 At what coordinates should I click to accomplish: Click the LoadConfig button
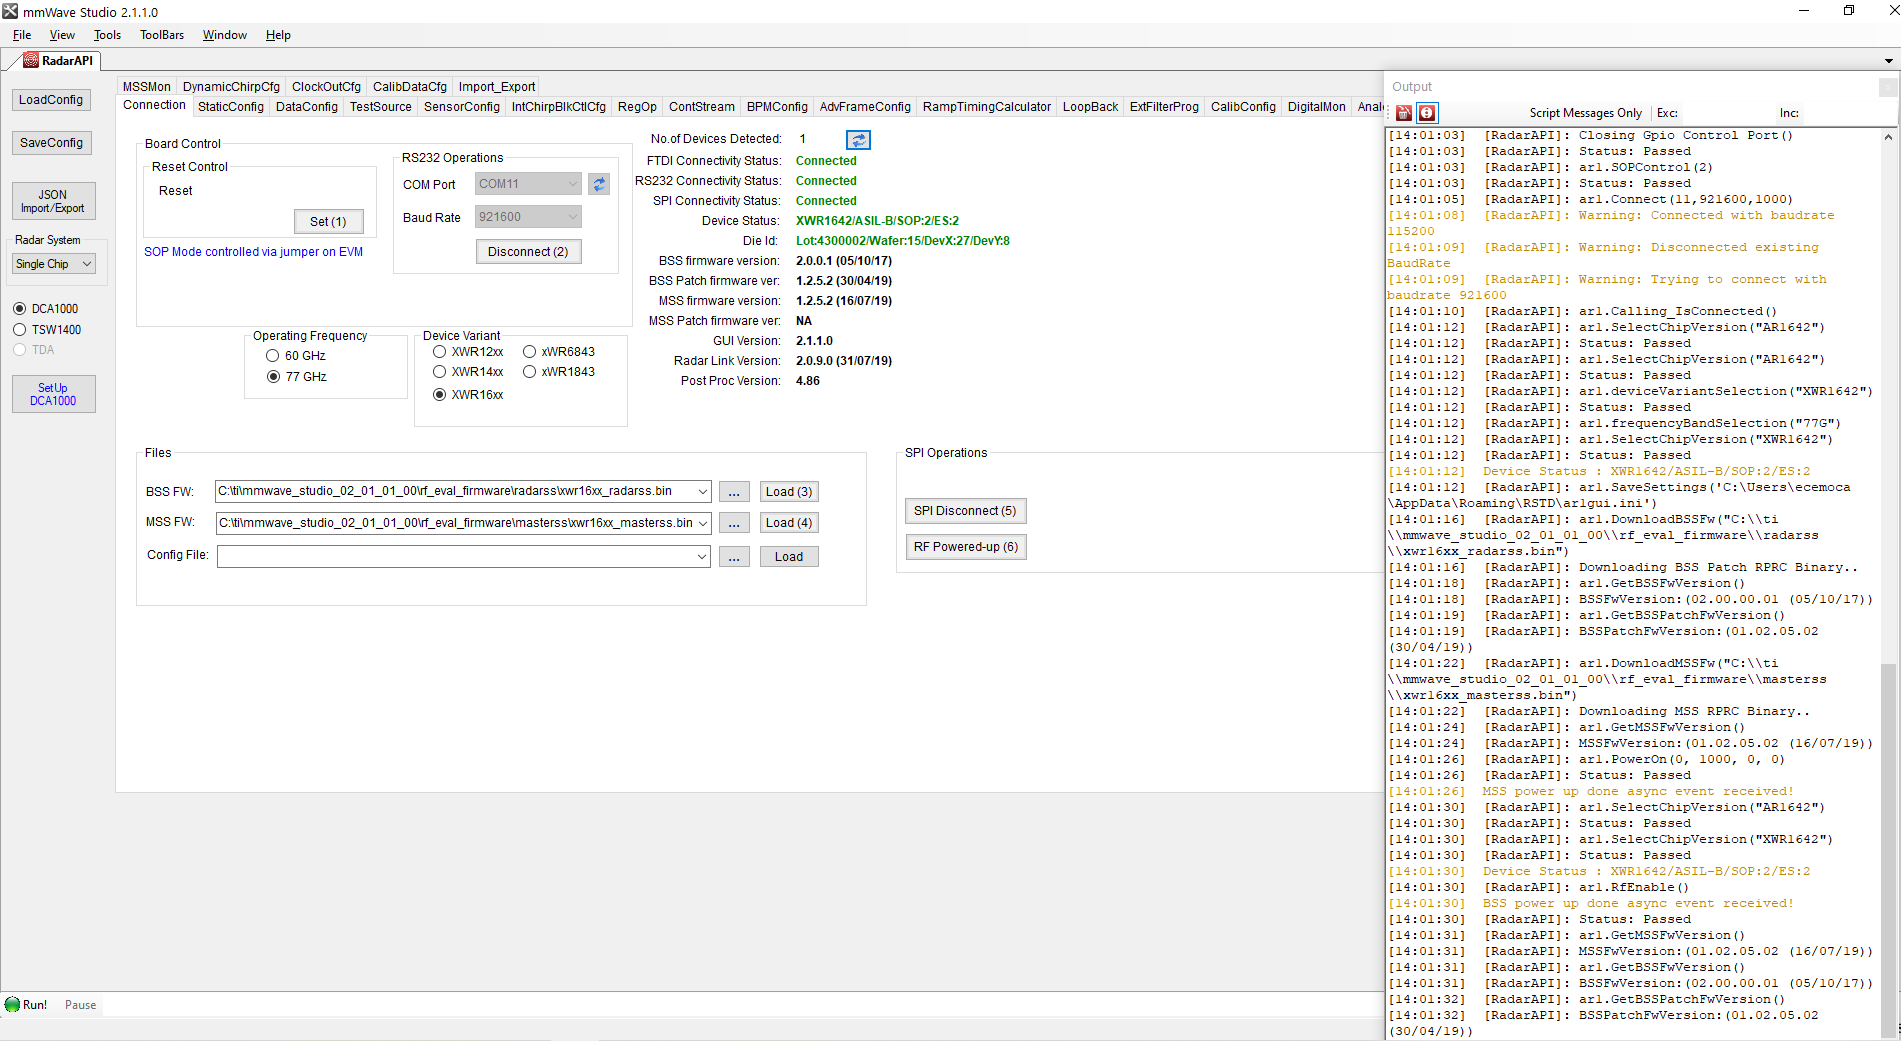click(x=51, y=100)
